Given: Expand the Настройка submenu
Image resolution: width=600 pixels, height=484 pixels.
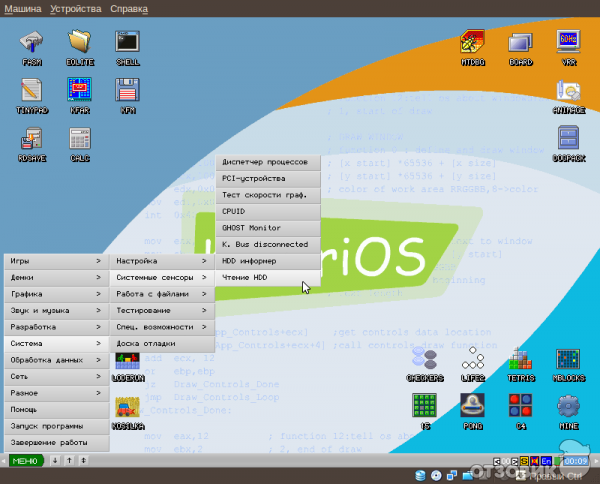Looking at the screenshot, I should tap(160, 261).
